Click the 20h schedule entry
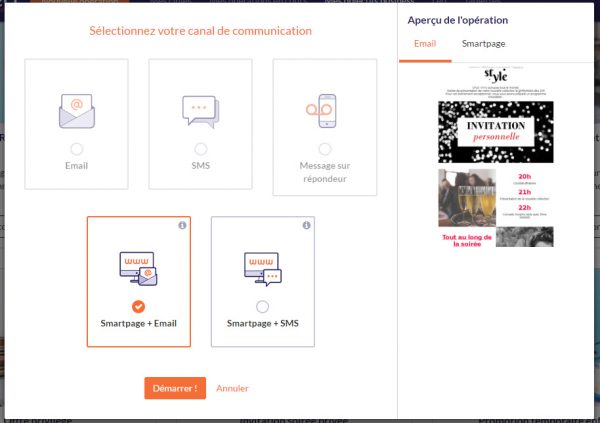Image resolution: width=600 pixels, height=423 pixels. pos(525,179)
